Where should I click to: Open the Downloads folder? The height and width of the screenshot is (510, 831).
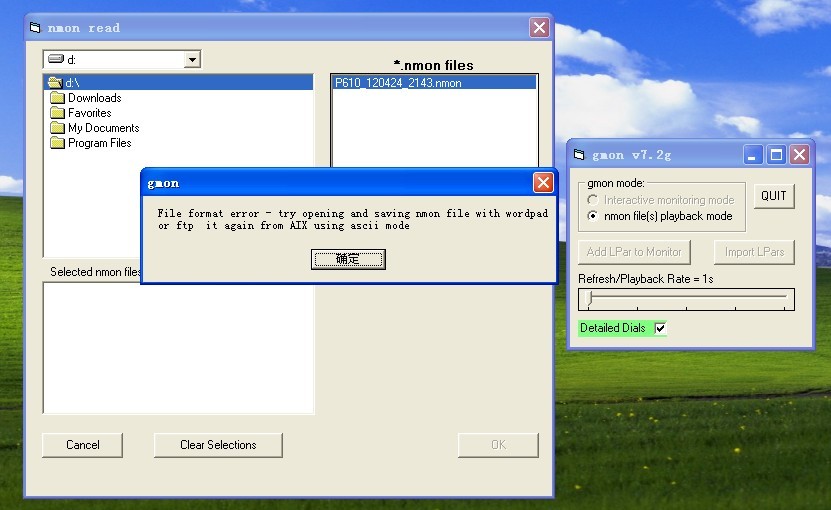[x=94, y=98]
